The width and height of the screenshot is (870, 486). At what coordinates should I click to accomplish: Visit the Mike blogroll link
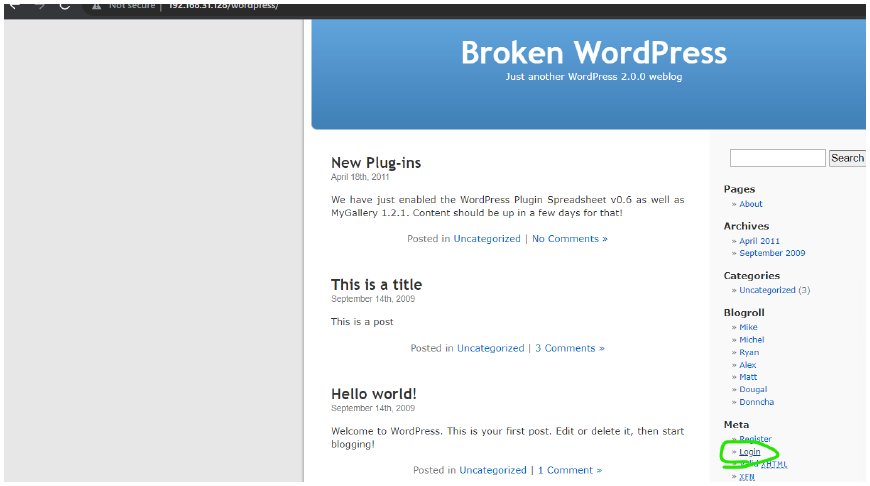pyautogui.click(x=748, y=327)
